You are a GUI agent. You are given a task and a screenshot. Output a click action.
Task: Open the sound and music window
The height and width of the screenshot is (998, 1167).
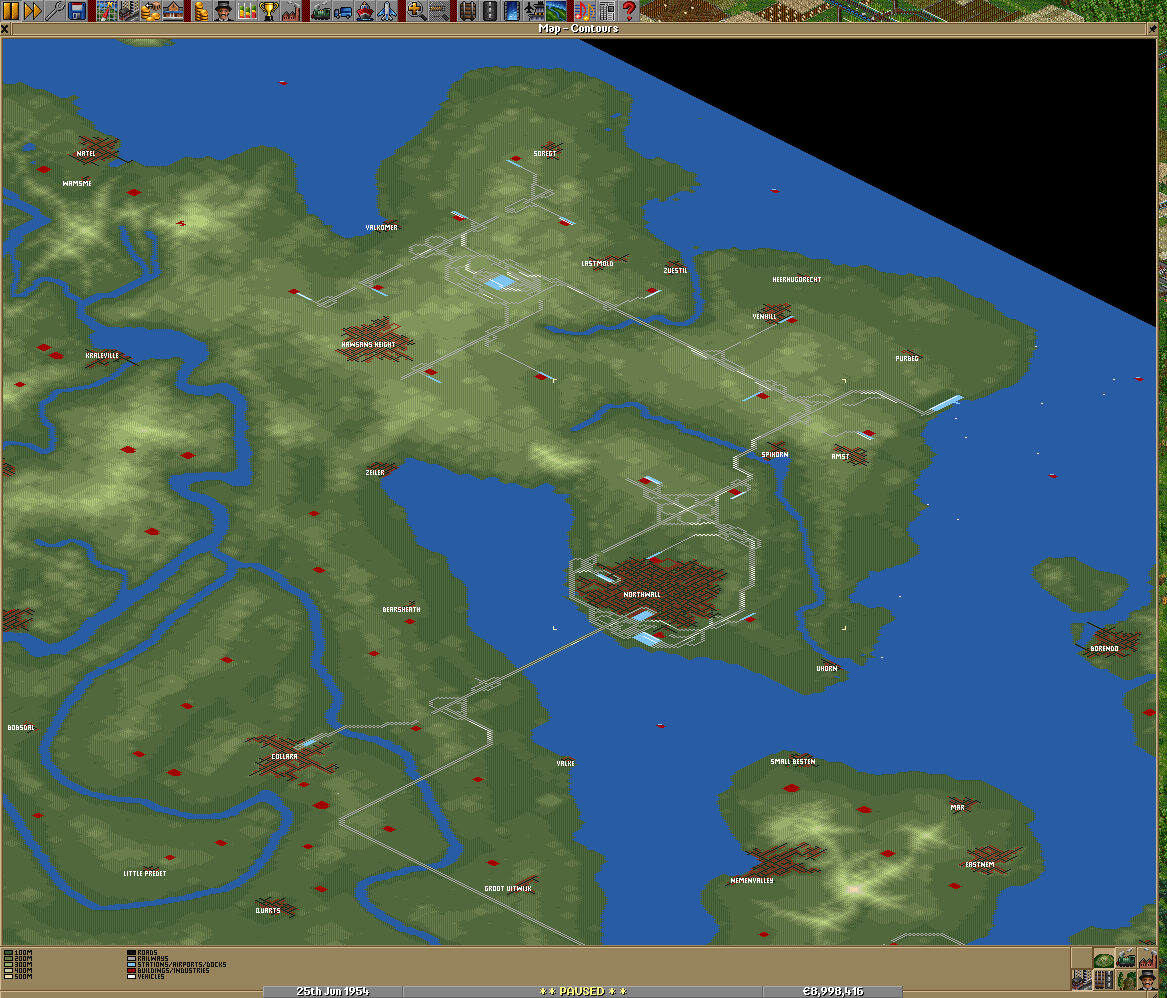pyautogui.click(x=585, y=10)
